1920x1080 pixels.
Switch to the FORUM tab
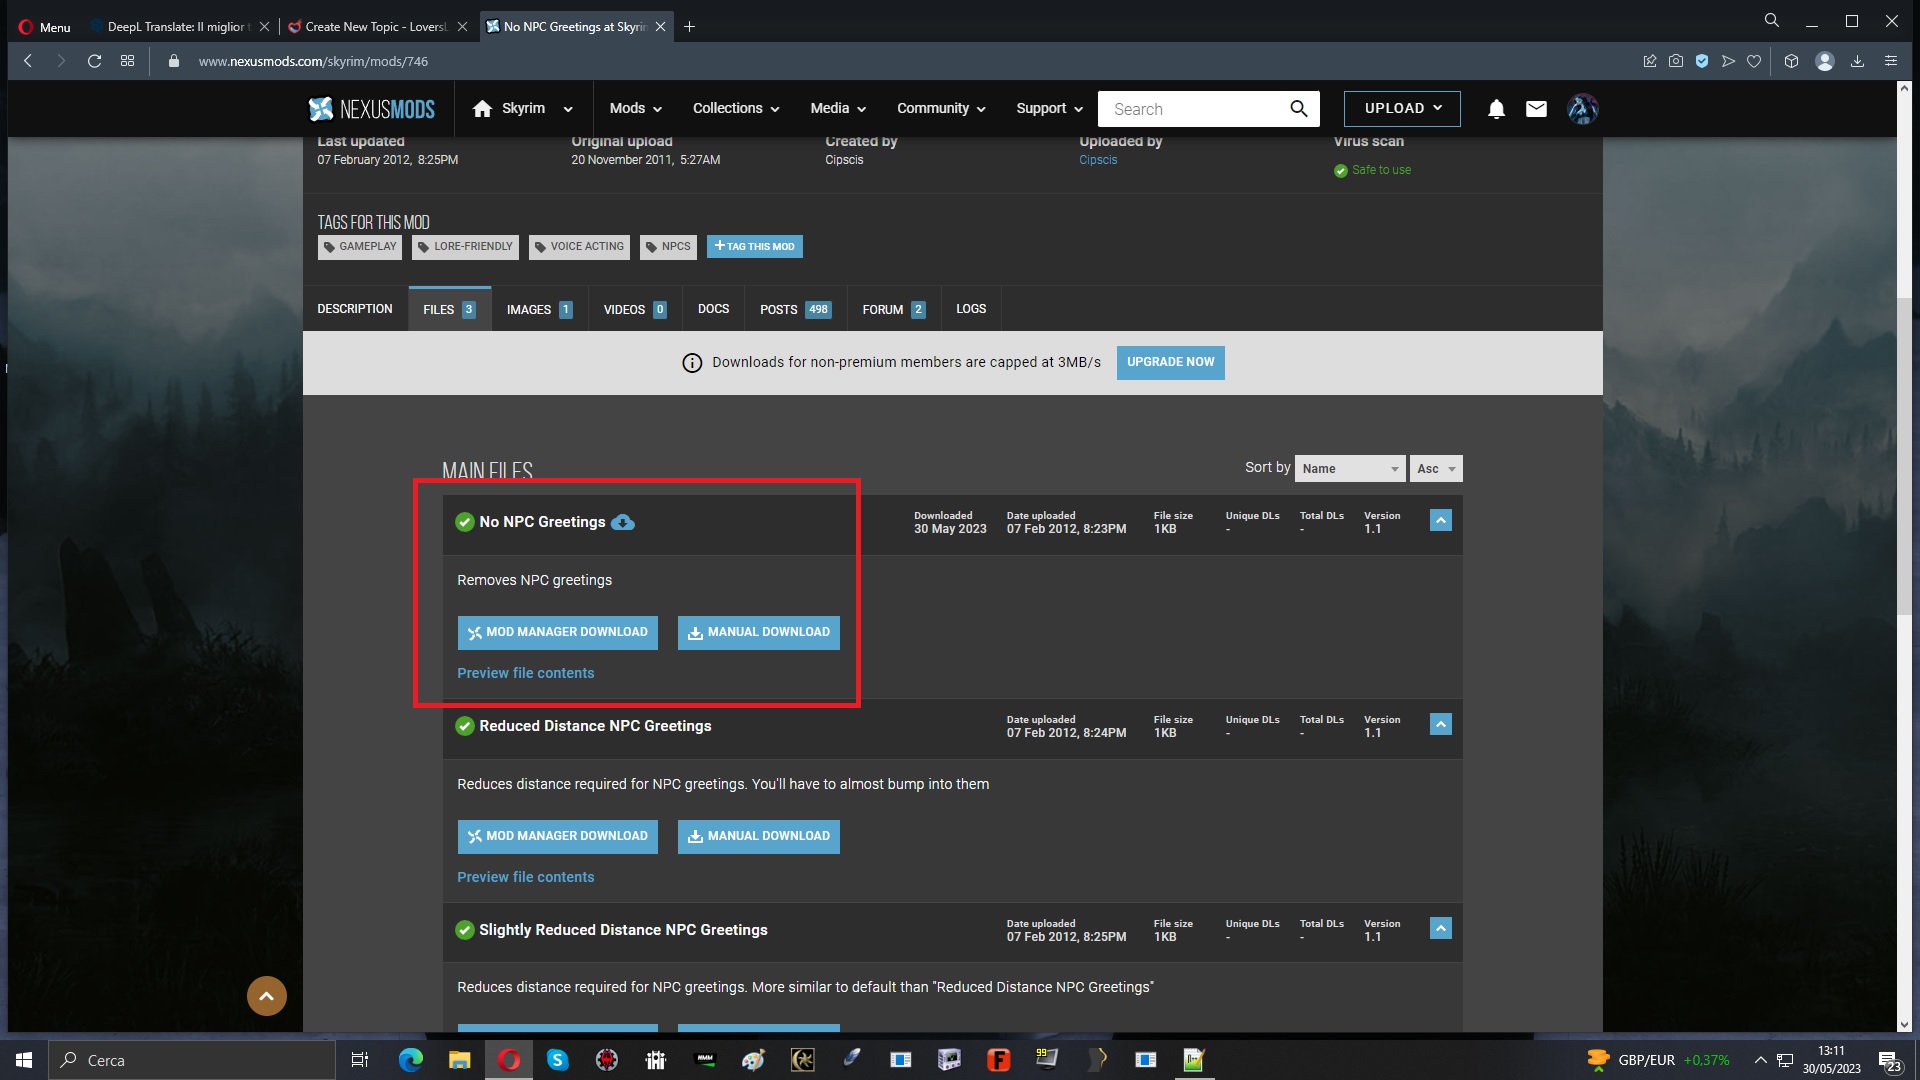click(x=893, y=309)
